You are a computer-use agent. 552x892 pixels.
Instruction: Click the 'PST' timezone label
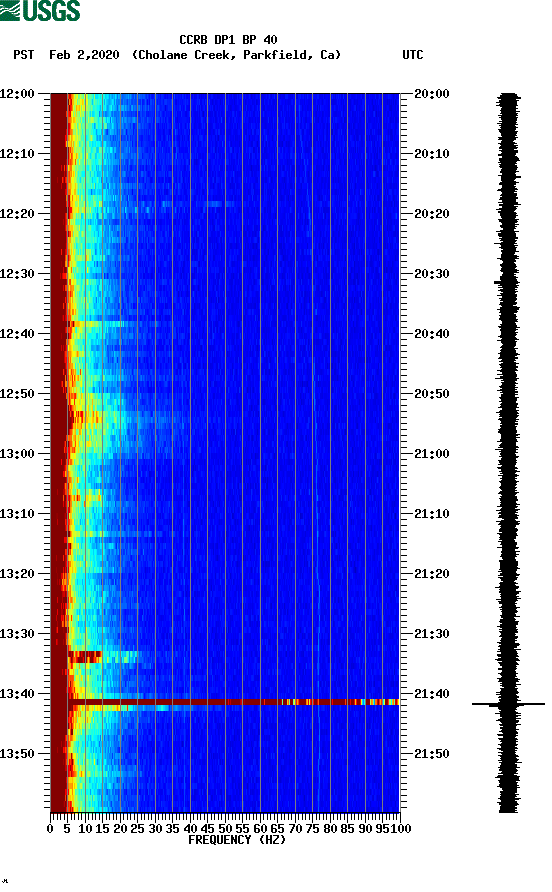tap(24, 55)
